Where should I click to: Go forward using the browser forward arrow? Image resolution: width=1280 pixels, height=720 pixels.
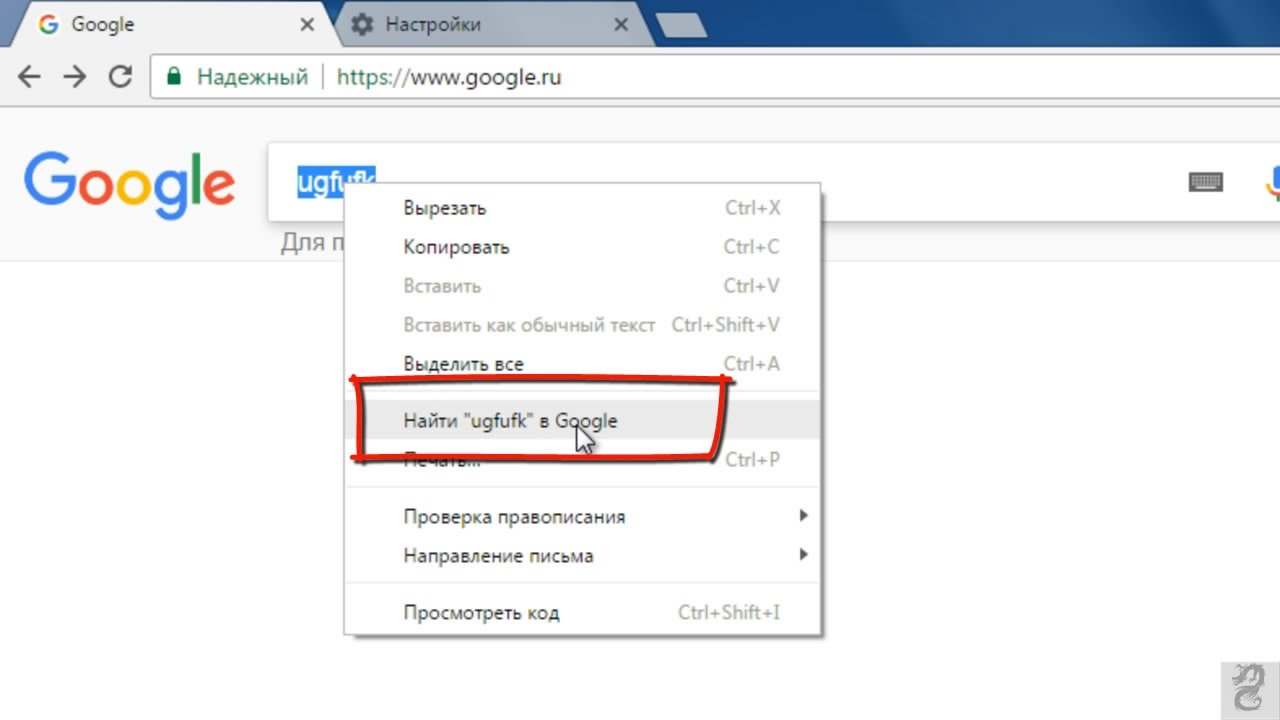(x=75, y=77)
